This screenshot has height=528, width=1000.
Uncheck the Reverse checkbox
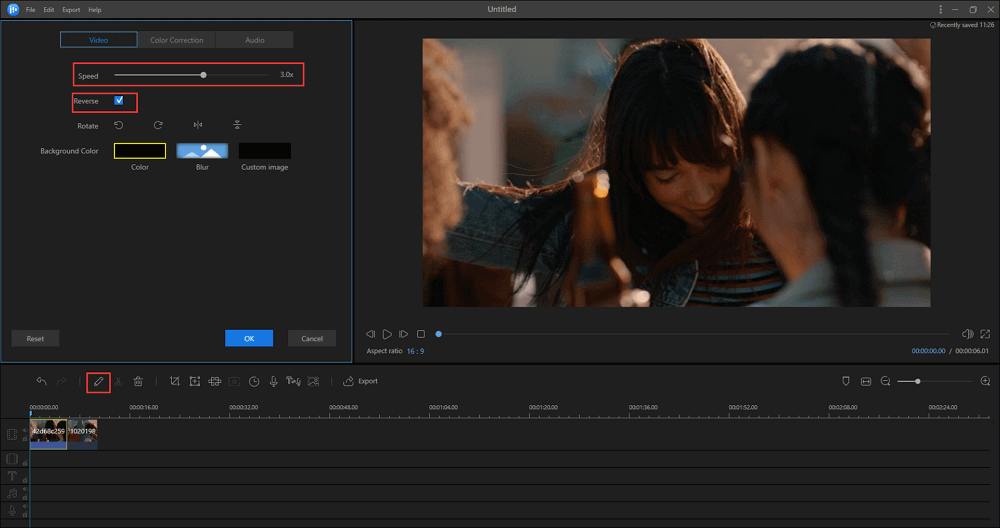tap(119, 101)
